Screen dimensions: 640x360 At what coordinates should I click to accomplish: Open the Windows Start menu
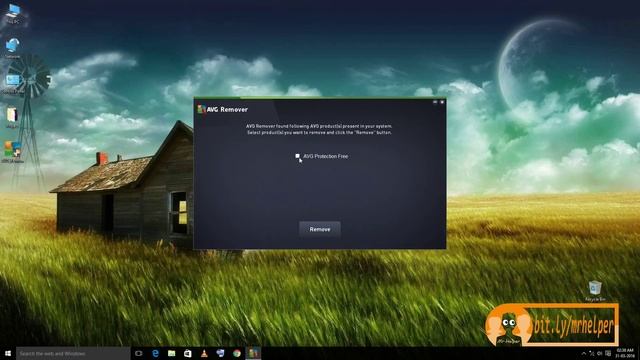(8, 353)
